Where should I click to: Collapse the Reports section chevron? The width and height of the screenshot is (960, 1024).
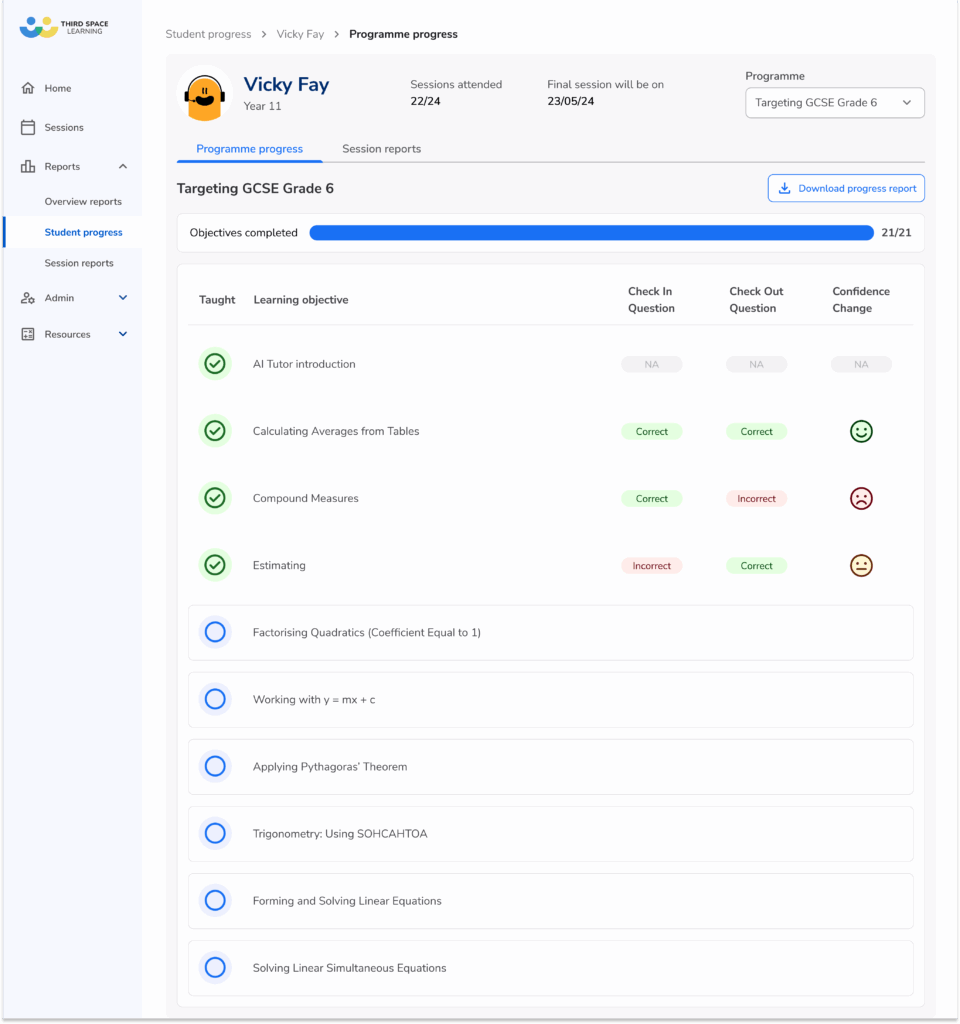(123, 166)
